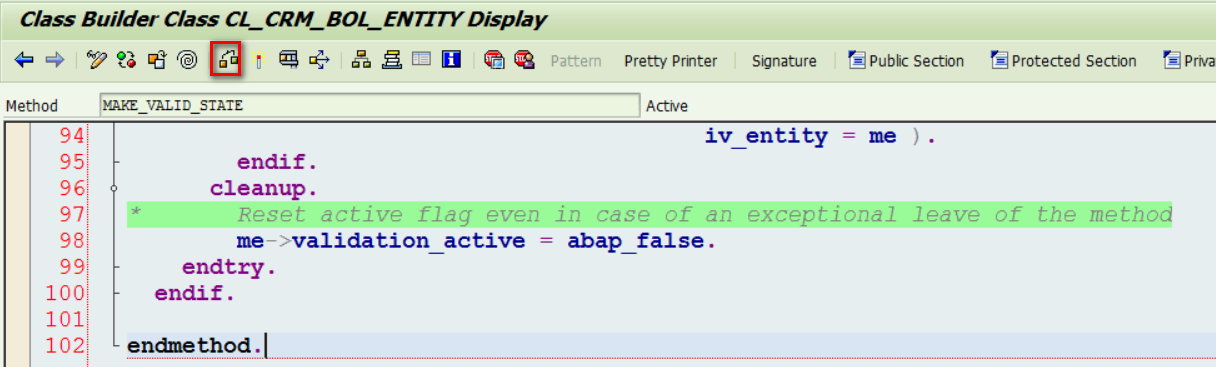Click line number 94
The image size is (1216, 367).
coord(71,136)
